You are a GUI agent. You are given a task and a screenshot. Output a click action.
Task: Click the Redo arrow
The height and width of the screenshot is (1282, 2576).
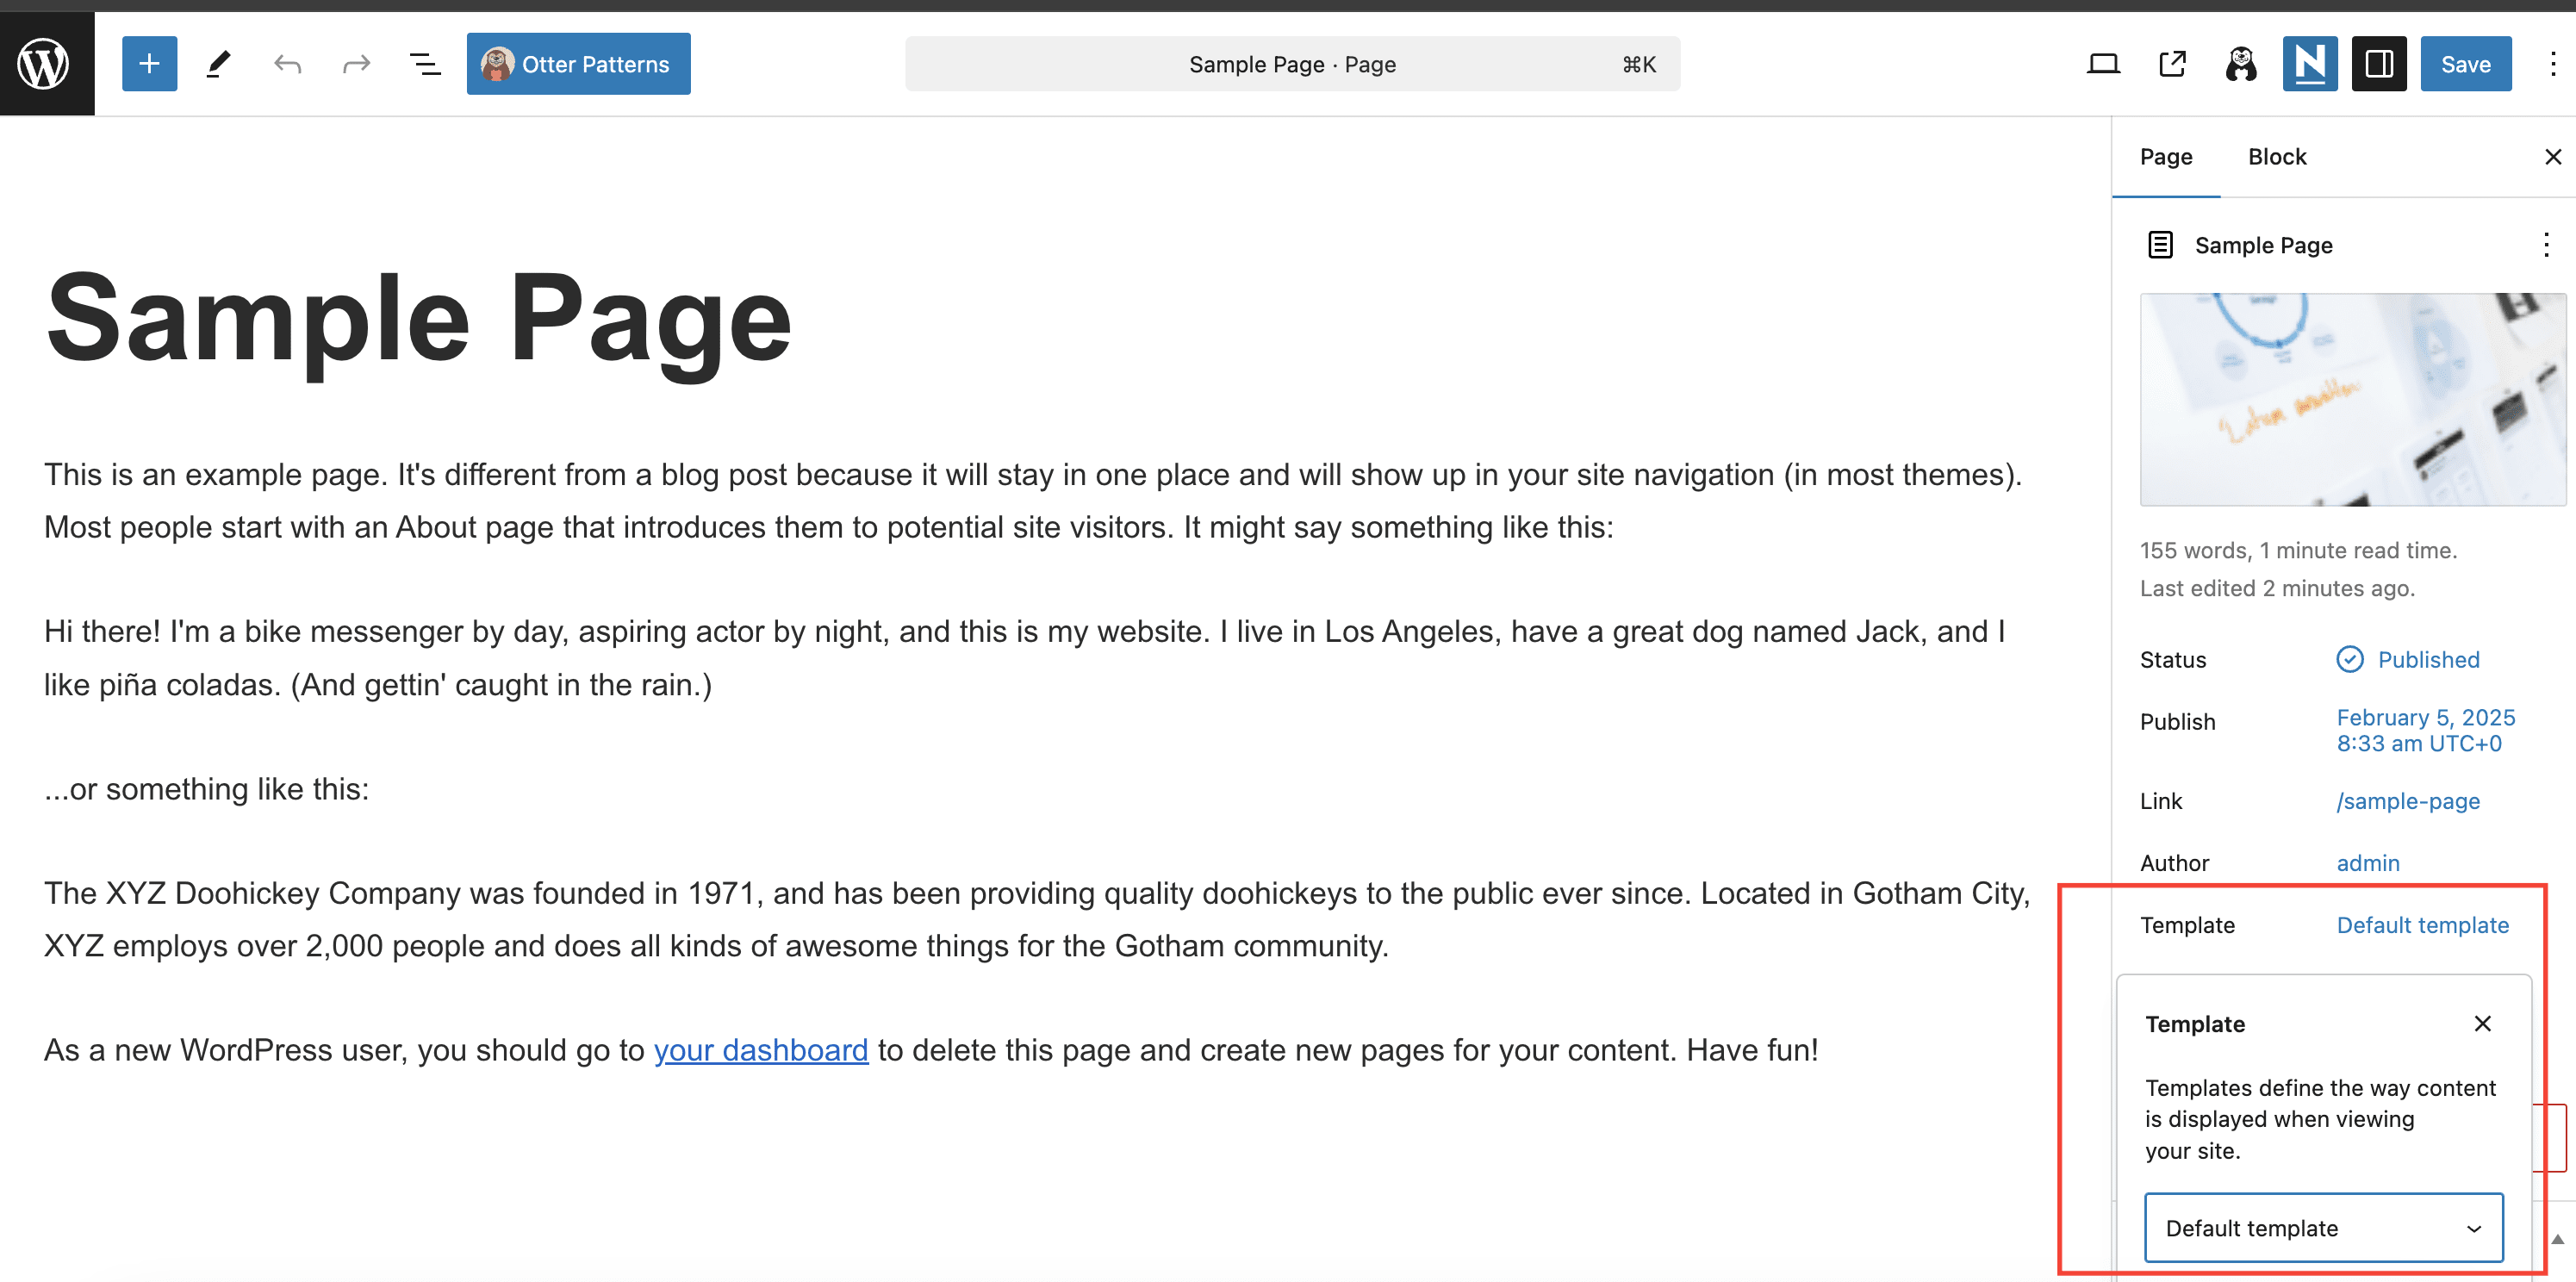356,64
